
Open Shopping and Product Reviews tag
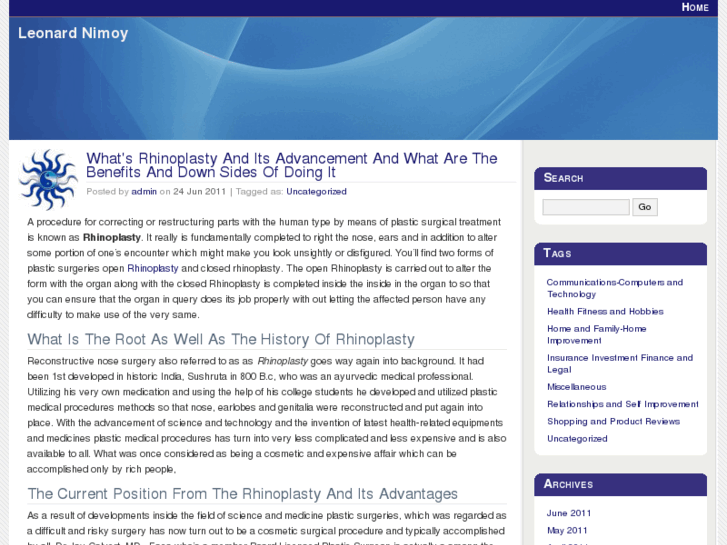(x=613, y=421)
